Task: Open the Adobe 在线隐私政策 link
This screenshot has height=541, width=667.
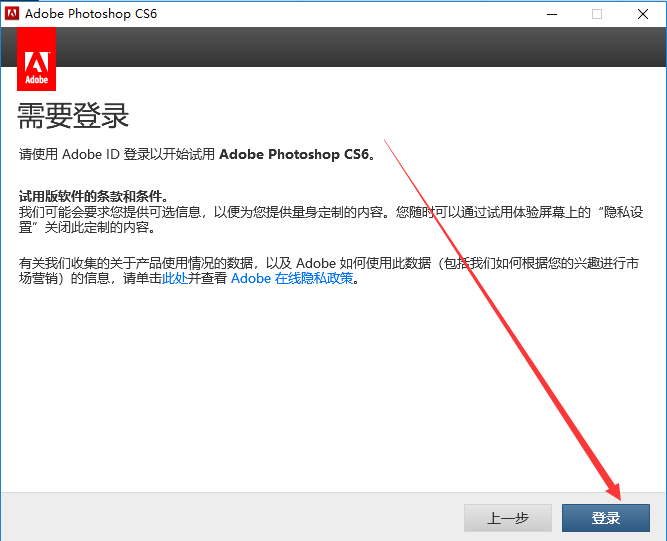Action: pos(292,278)
